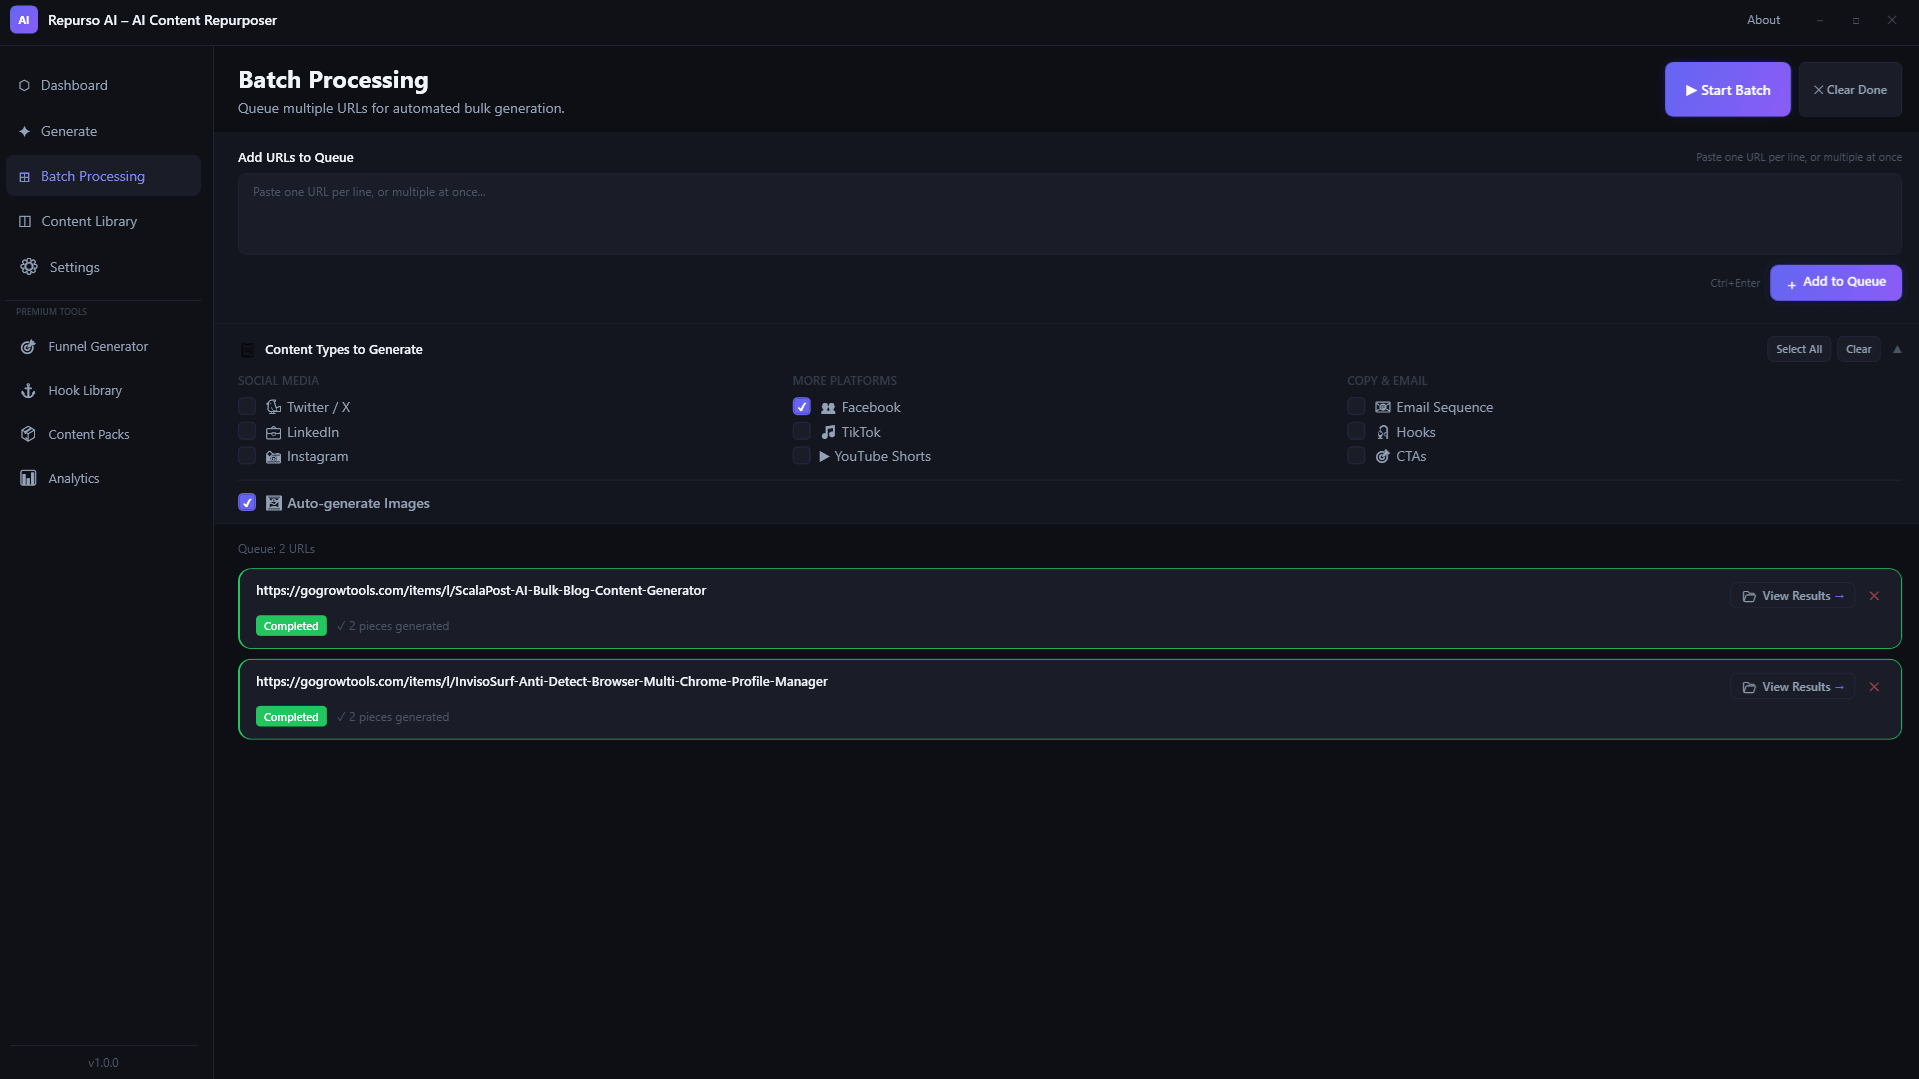Enable the Hooks checkbox
Image resolution: width=1919 pixels, height=1079 pixels.
(x=1356, y=432)
